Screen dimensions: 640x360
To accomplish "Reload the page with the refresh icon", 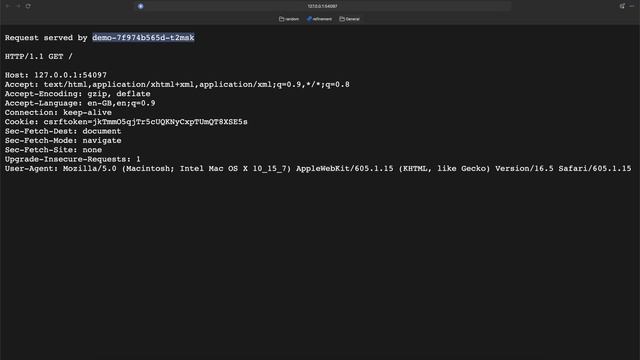I will (28, 6).
